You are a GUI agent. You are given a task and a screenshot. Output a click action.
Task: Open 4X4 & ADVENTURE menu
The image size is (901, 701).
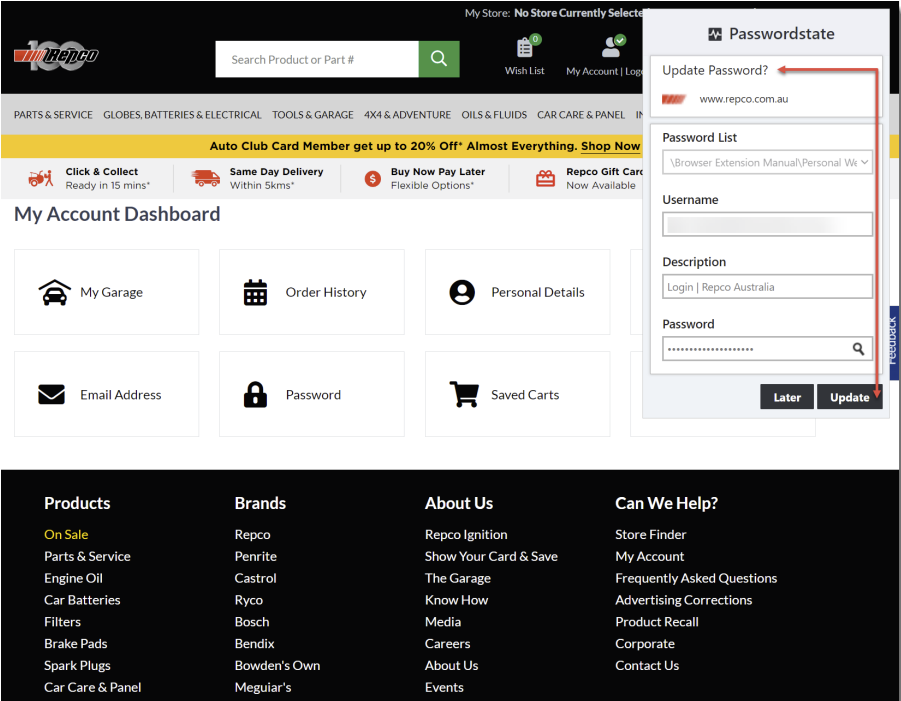(407, 114)
